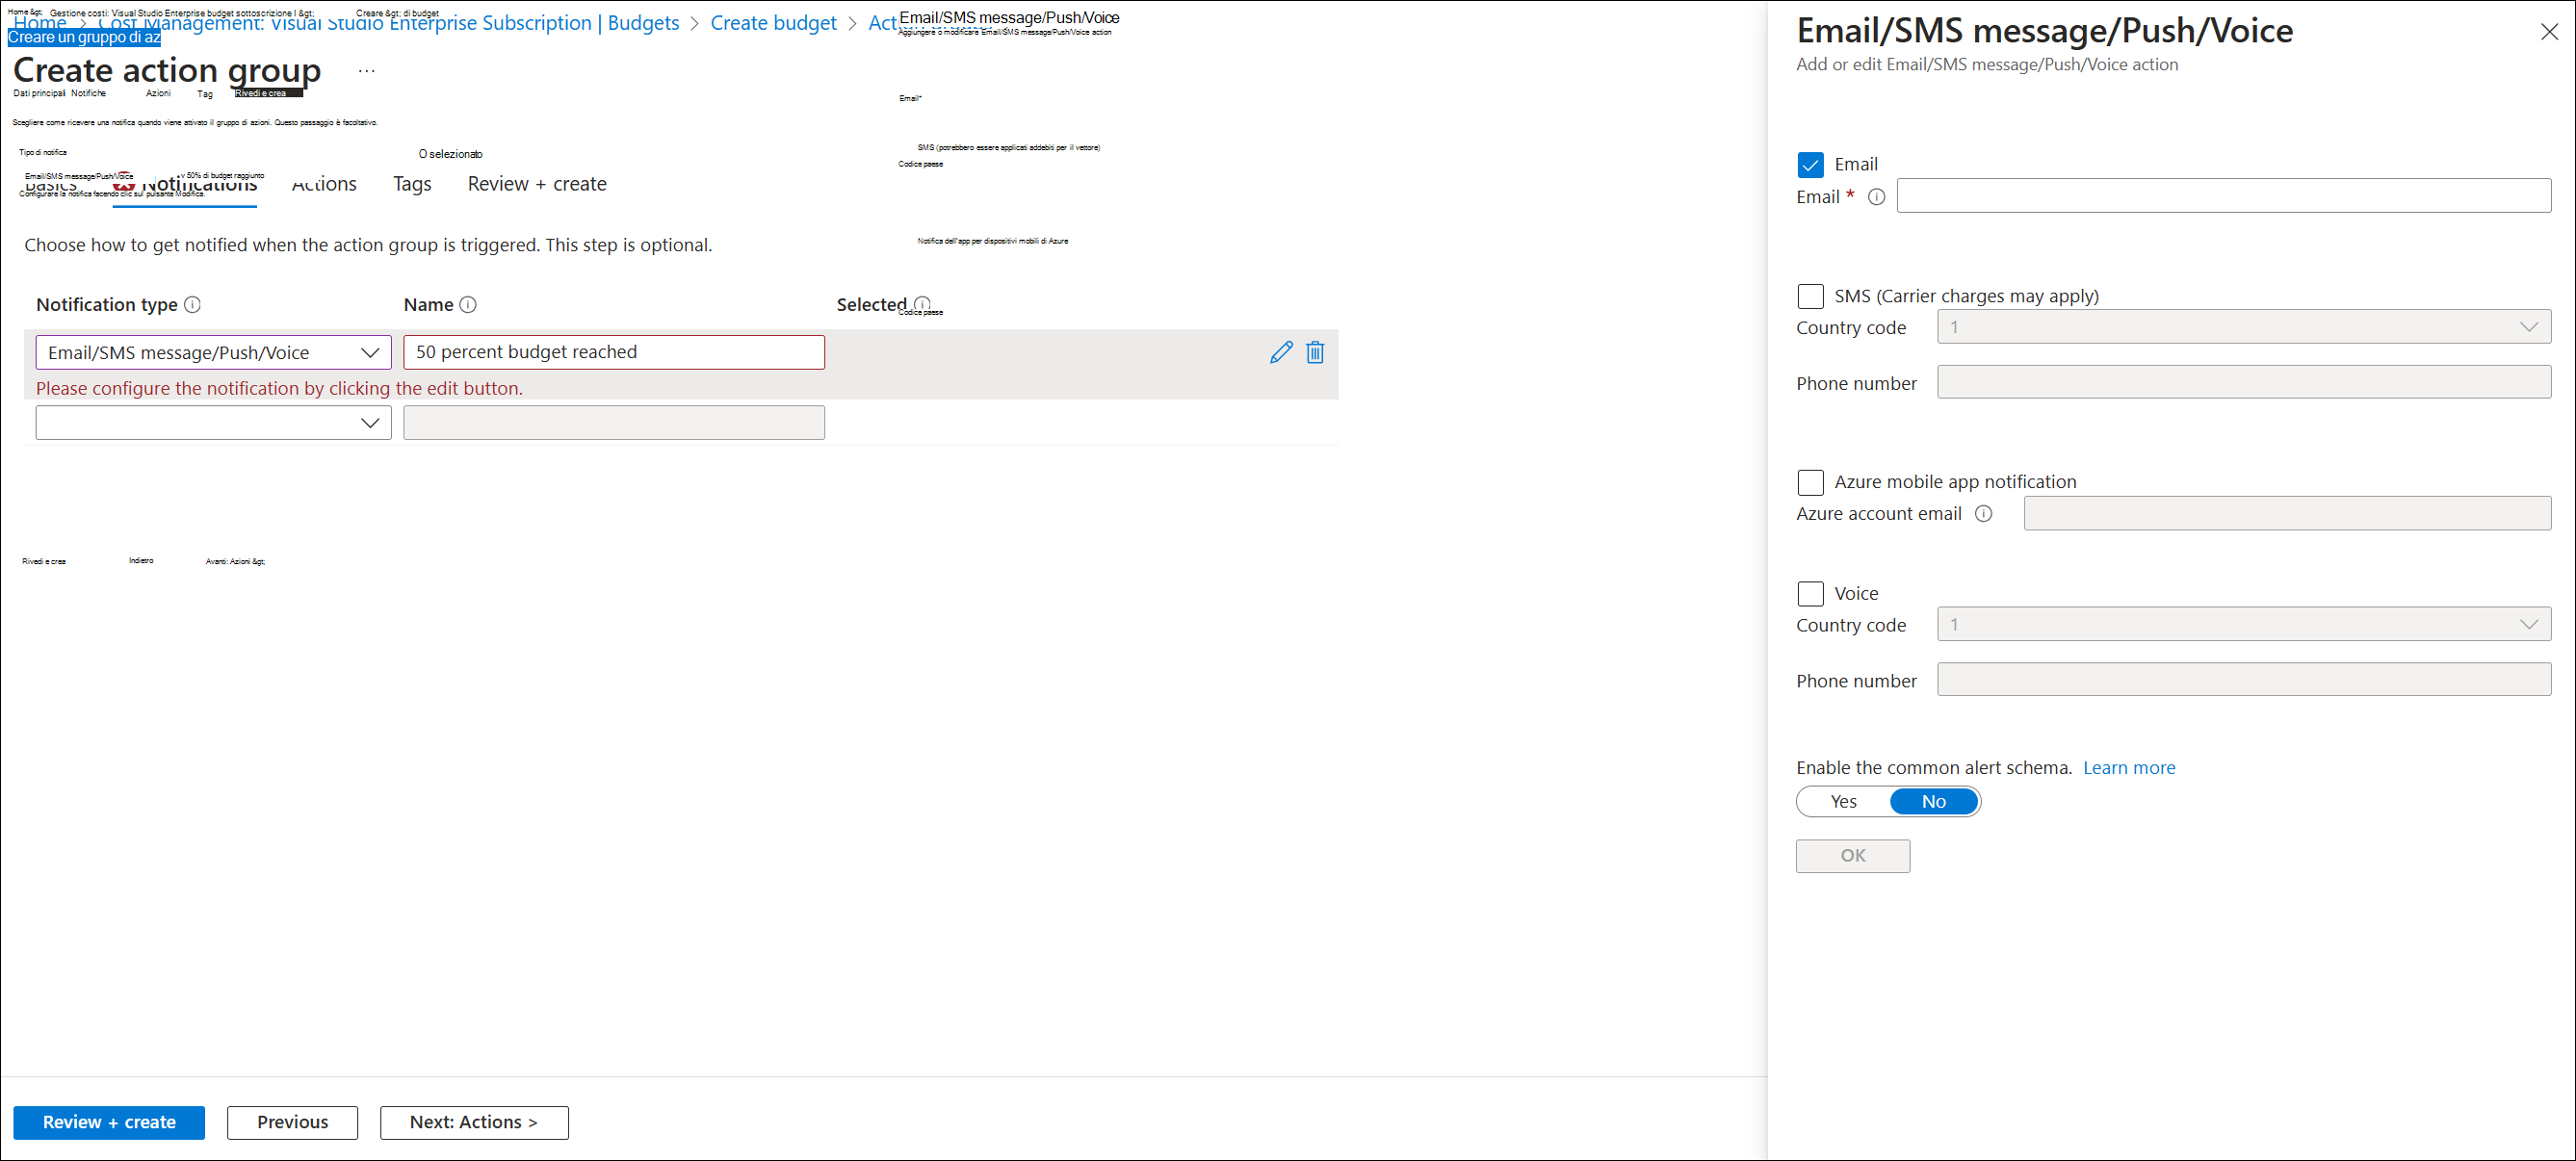Delete the notification with the trash icon

[1315, 352]
